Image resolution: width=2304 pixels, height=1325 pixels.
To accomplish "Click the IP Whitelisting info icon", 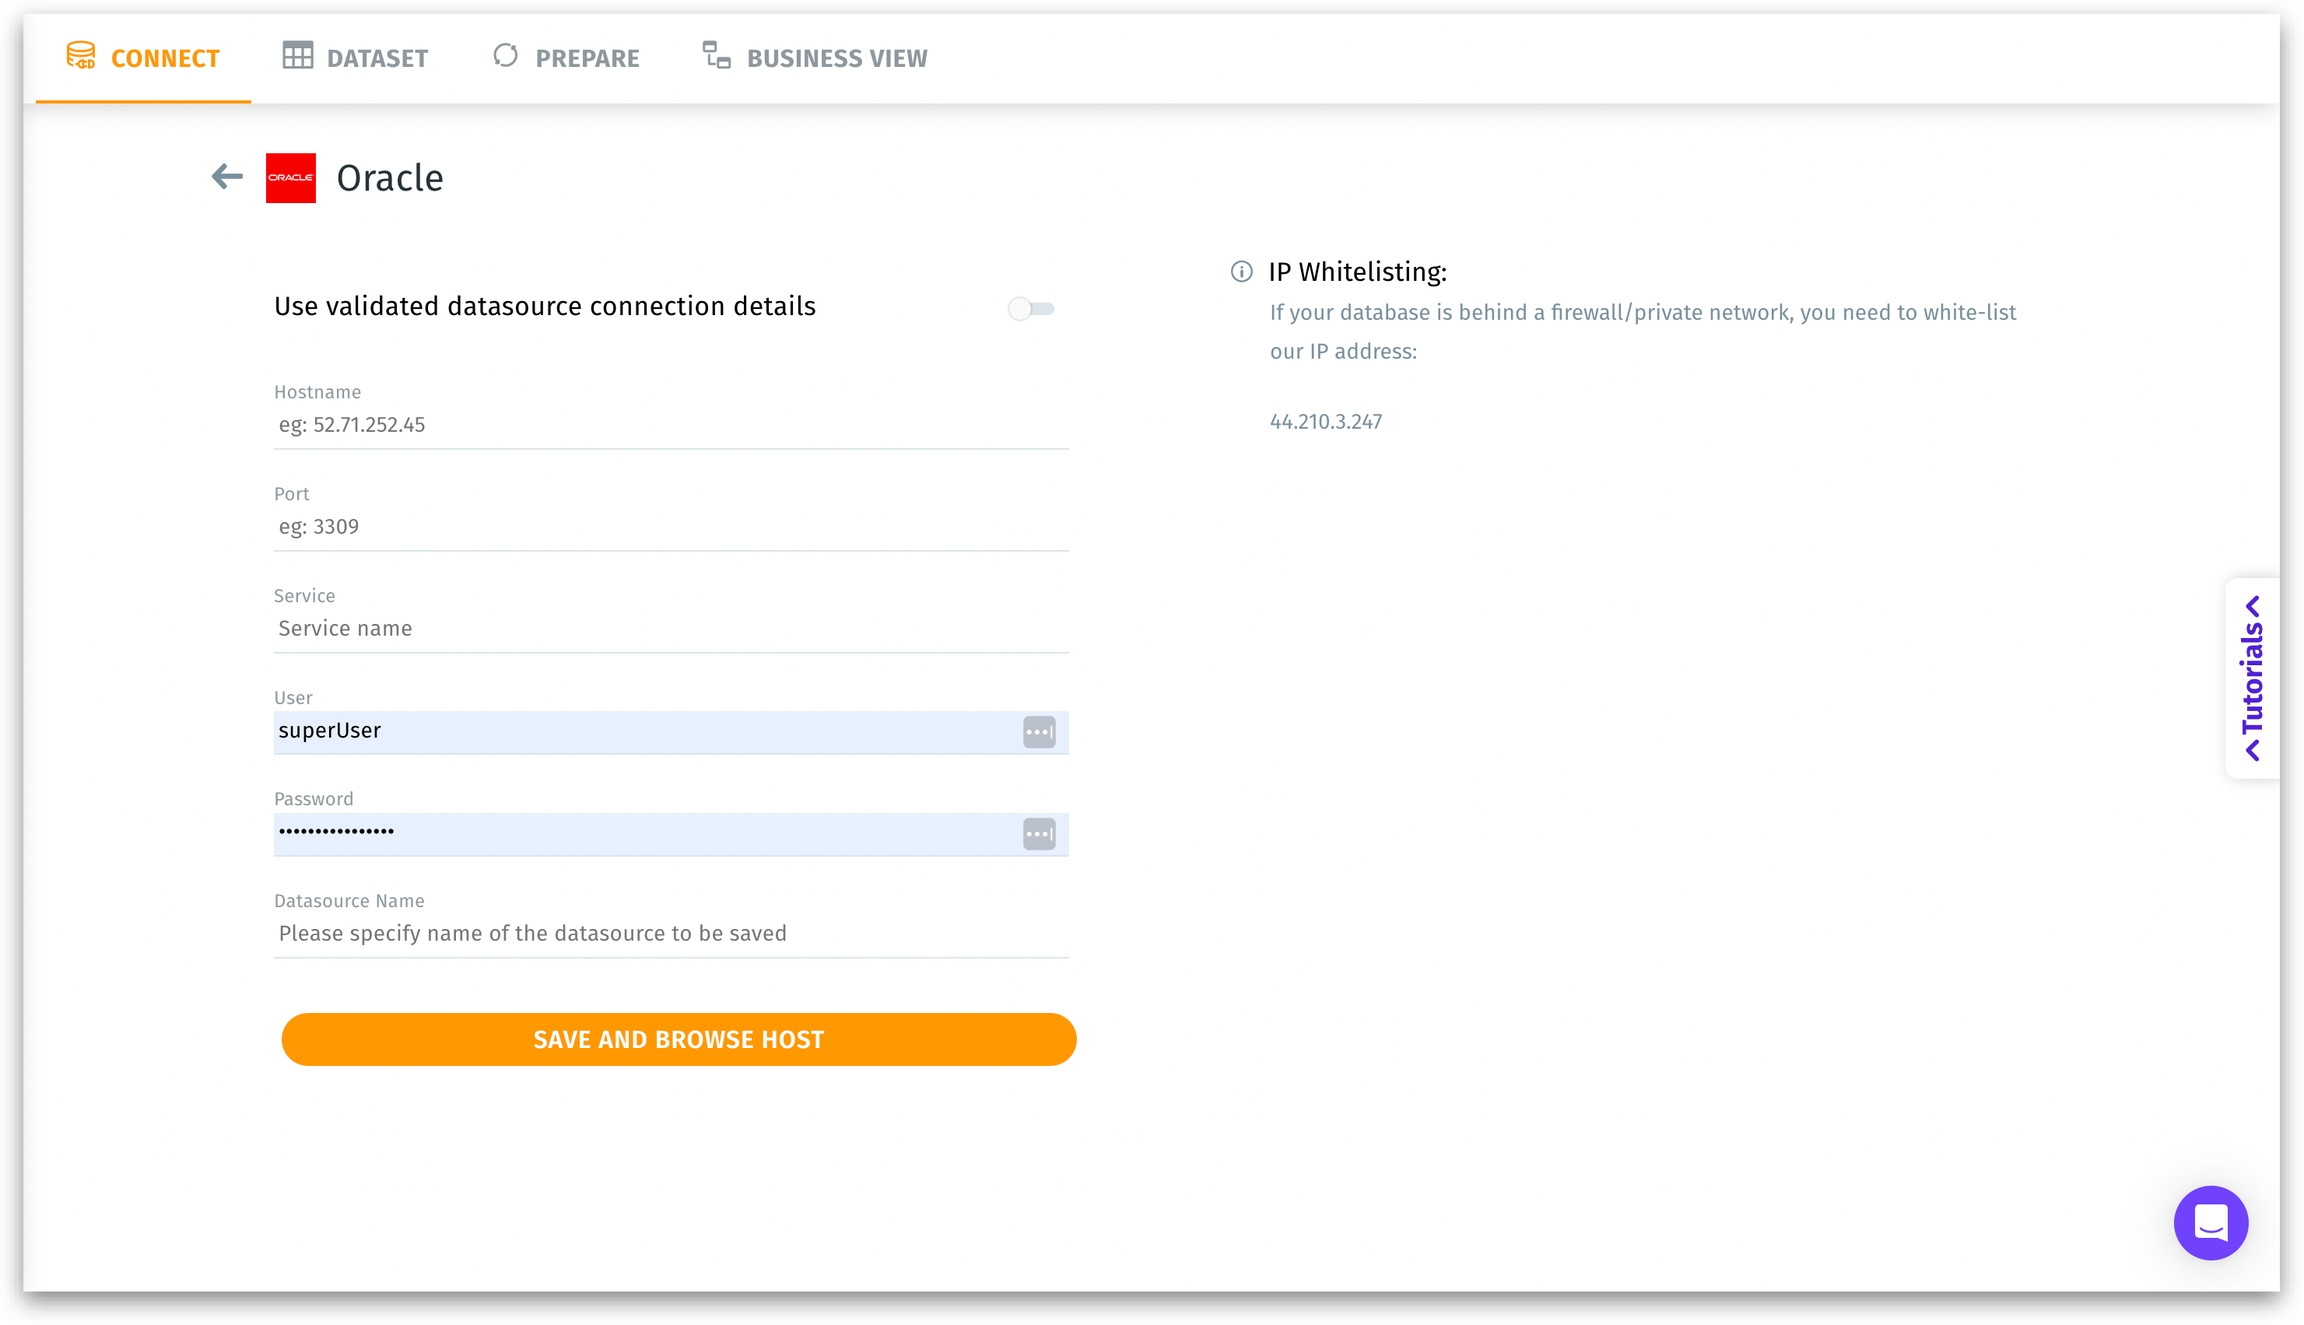I will pos(1241,272).
